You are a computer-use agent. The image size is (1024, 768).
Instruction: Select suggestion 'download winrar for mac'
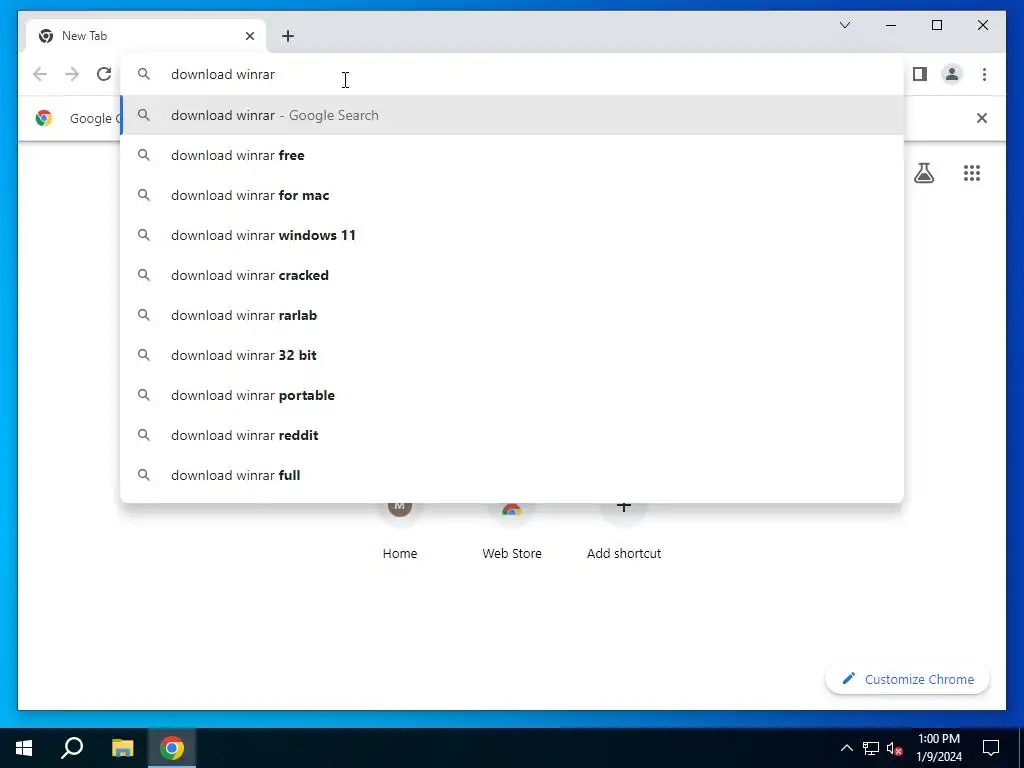(512, 195)
